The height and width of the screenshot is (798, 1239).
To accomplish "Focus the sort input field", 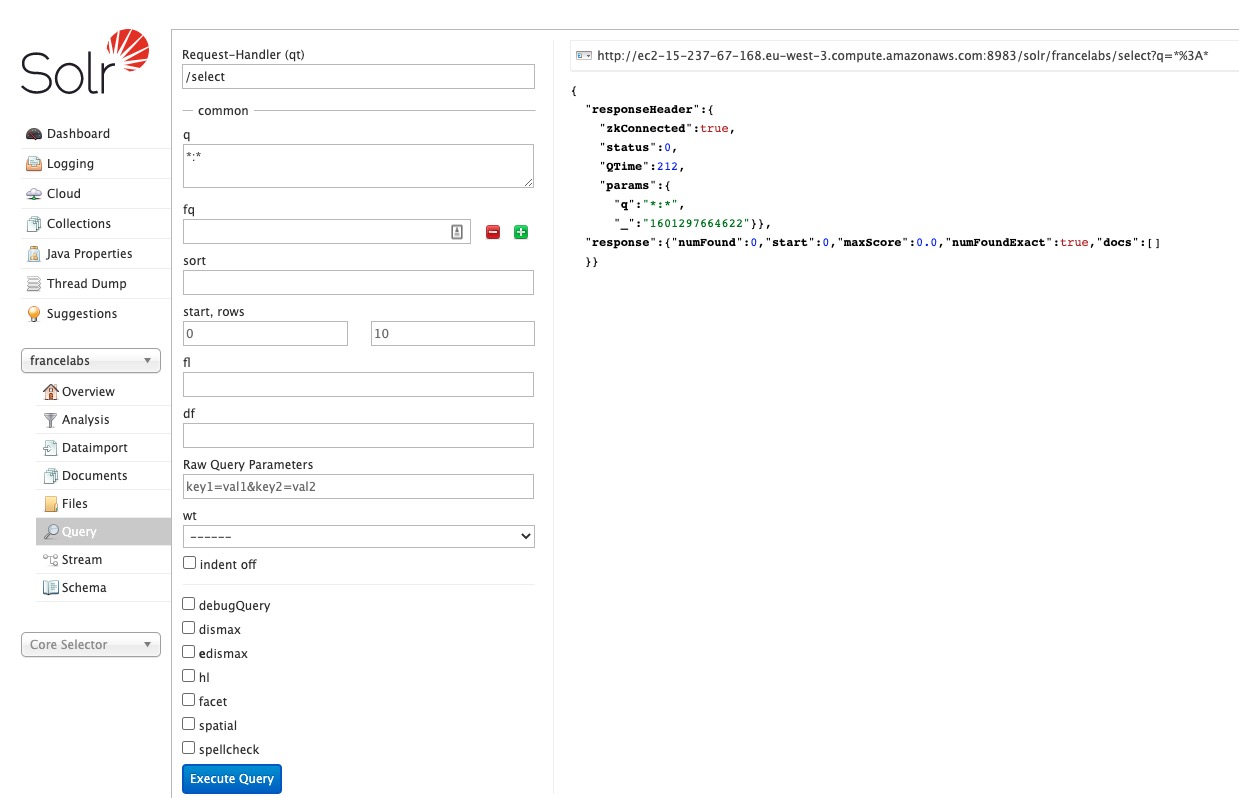I will click(x=358, y=283).
